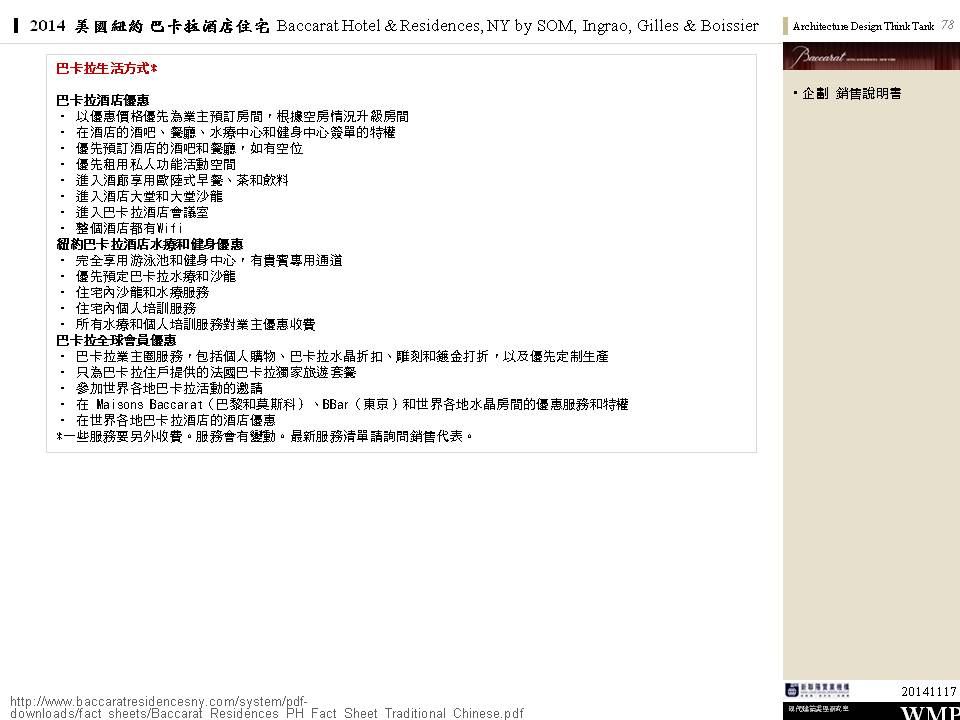Click the Maisons Baccarat bullet line
Viewport: 960px width, 720px height.
(x=350, y=404)
